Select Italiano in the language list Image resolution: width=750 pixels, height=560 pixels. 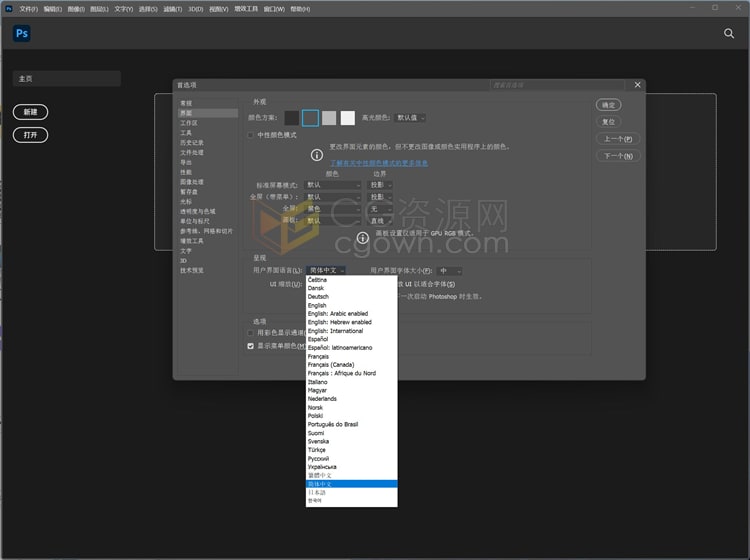pos(352,382)
